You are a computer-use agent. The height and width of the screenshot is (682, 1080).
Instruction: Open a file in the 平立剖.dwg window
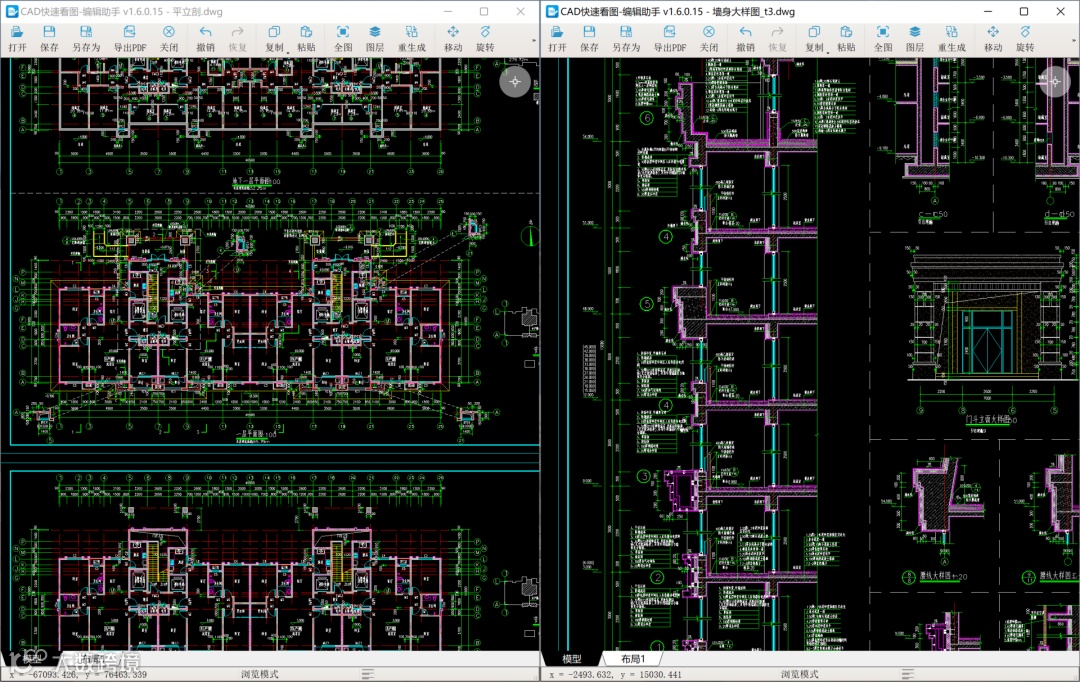click(17, 39)
